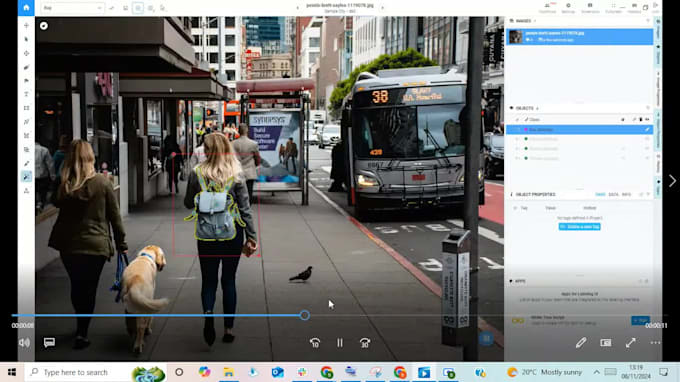Pause the video playback

click(x=340, y=343)
